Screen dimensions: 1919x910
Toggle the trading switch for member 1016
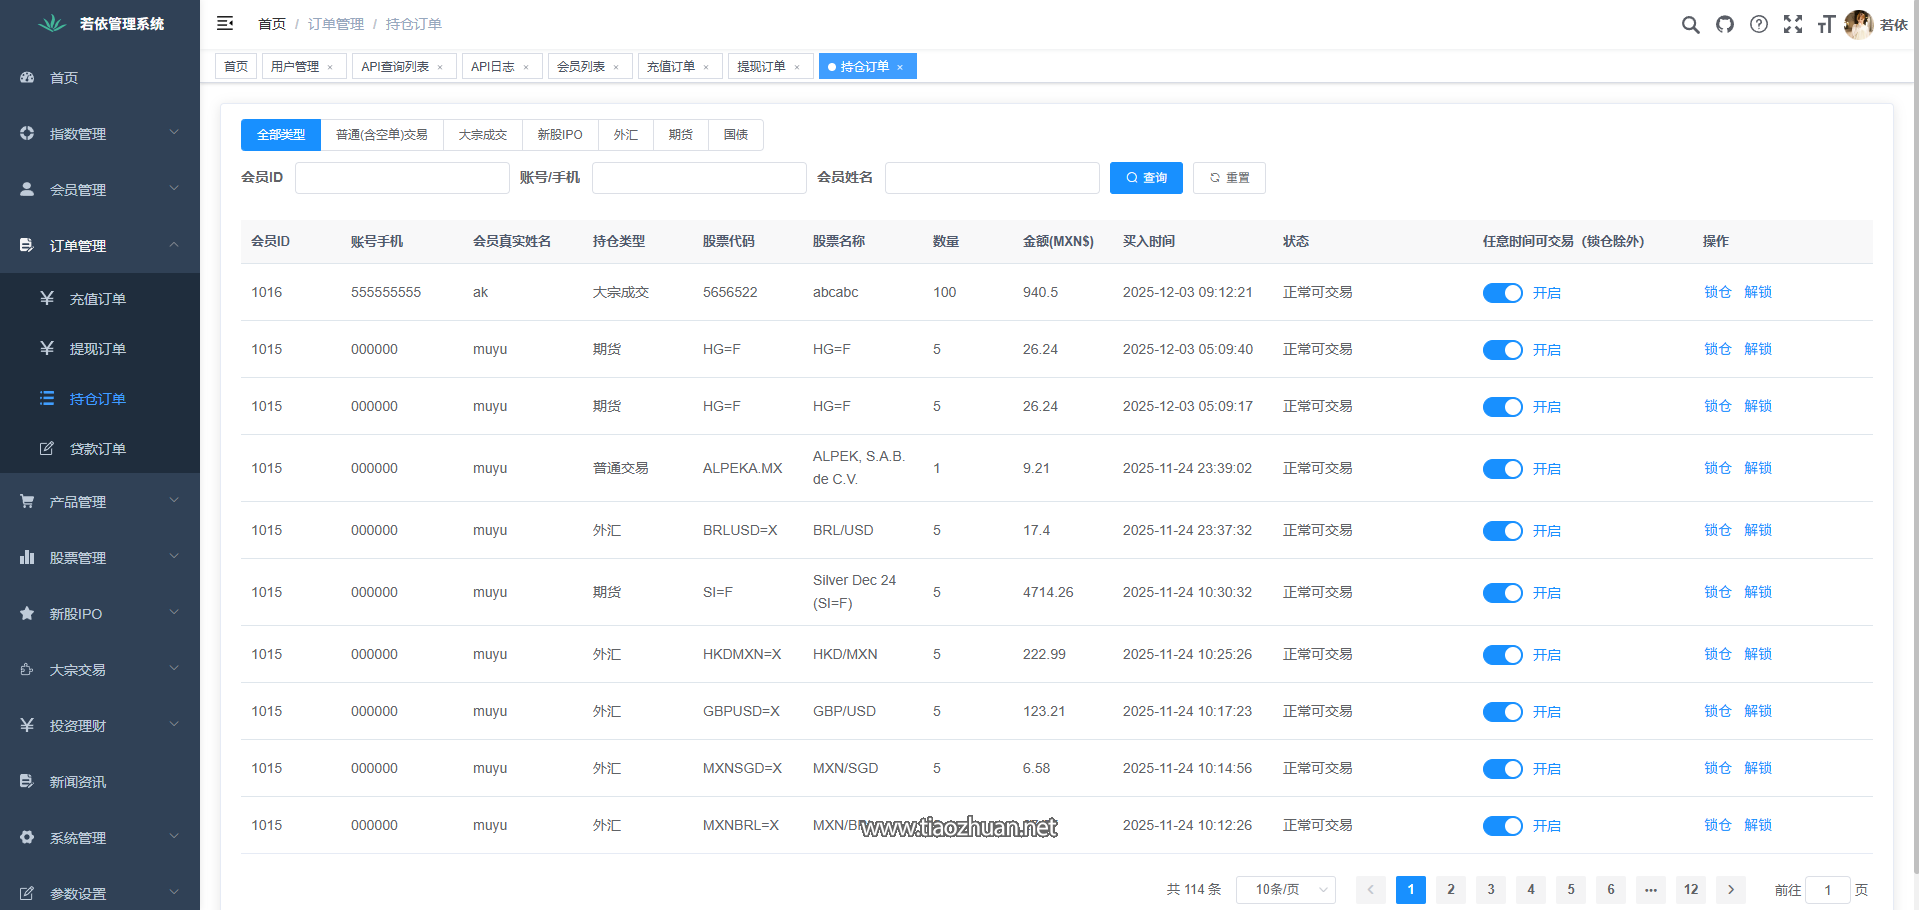[1501, 293]
